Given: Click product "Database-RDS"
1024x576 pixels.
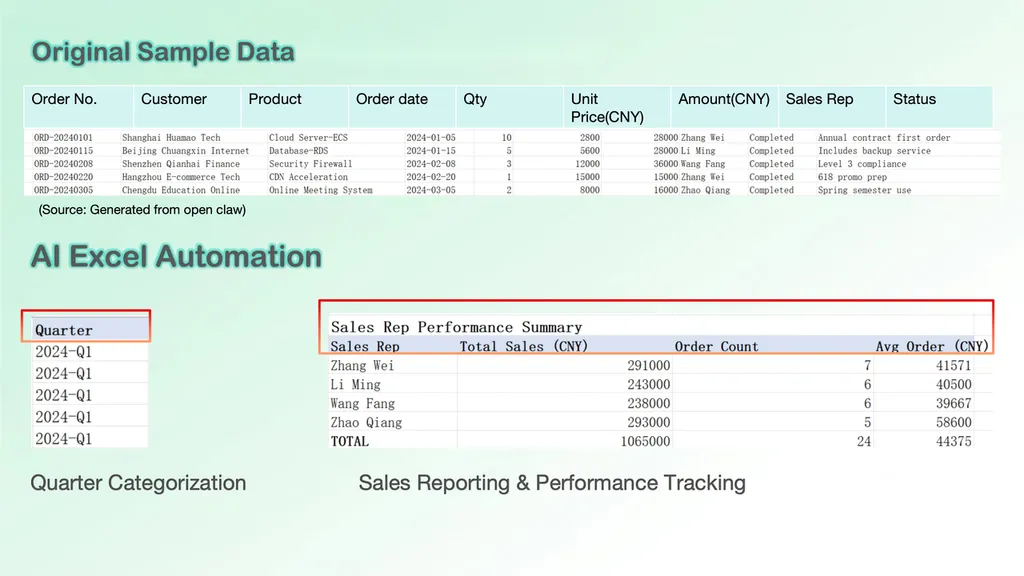Looking at the screenshot, I should 298,151.
